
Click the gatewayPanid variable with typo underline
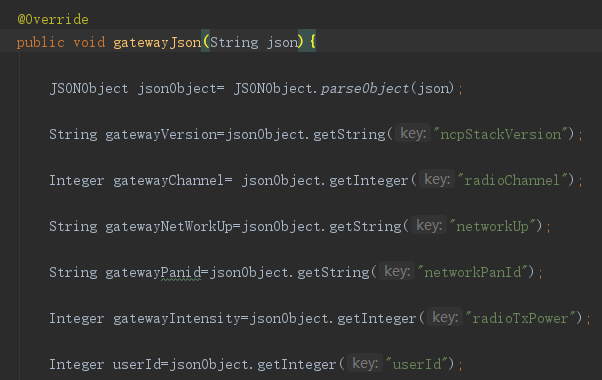click(x=153, y=273)
